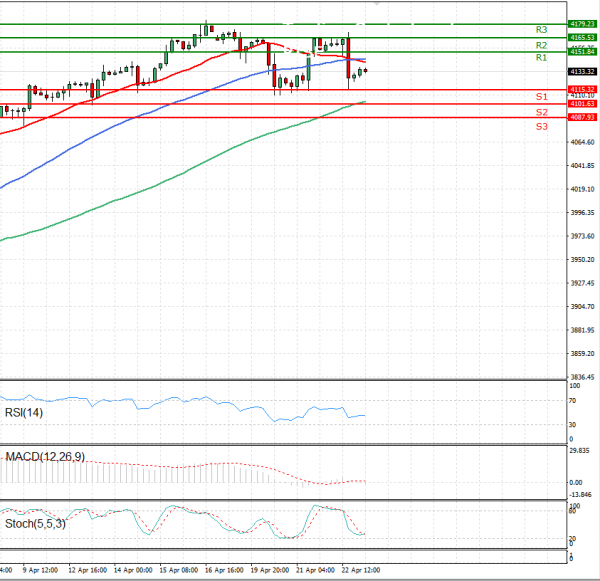The width and height of the screenshot is (600, 581).
Task: Click the 3950.20 price axis value
Action: pos(582,259)
